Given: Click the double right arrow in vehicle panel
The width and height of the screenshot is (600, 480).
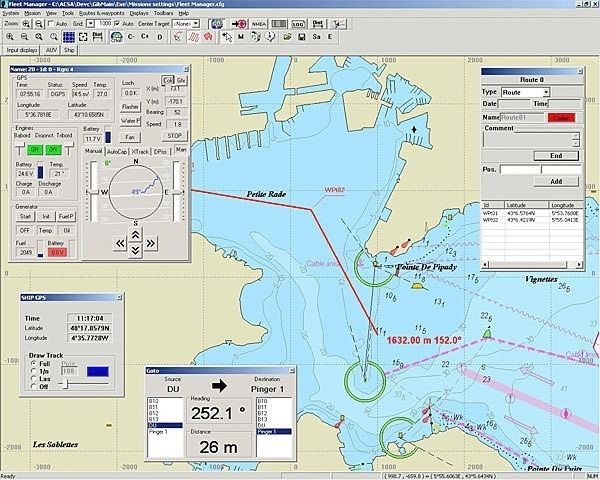Looking at the screenshot, I should 150,243.
